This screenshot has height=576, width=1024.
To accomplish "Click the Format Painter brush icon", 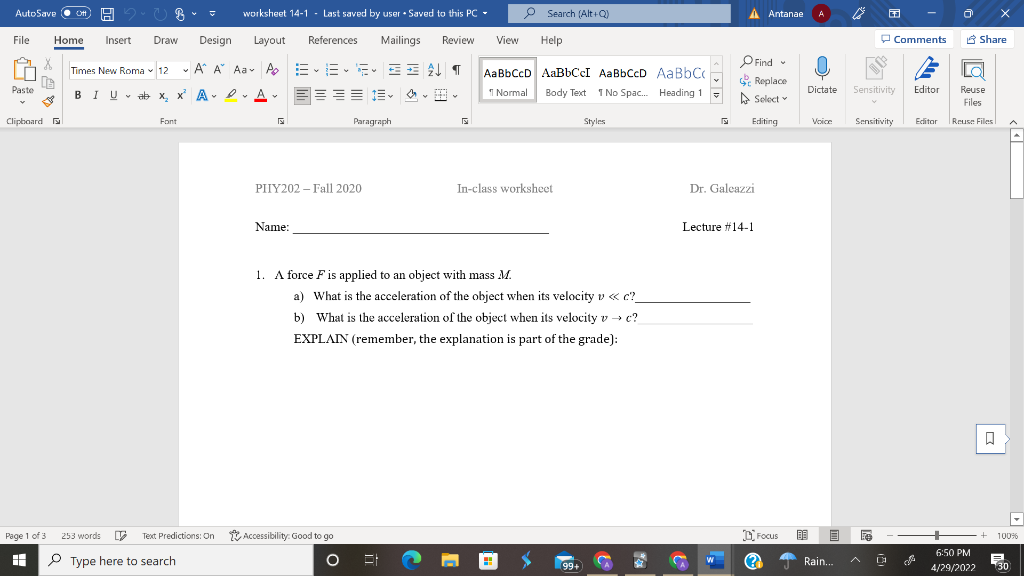I will 48,101.
